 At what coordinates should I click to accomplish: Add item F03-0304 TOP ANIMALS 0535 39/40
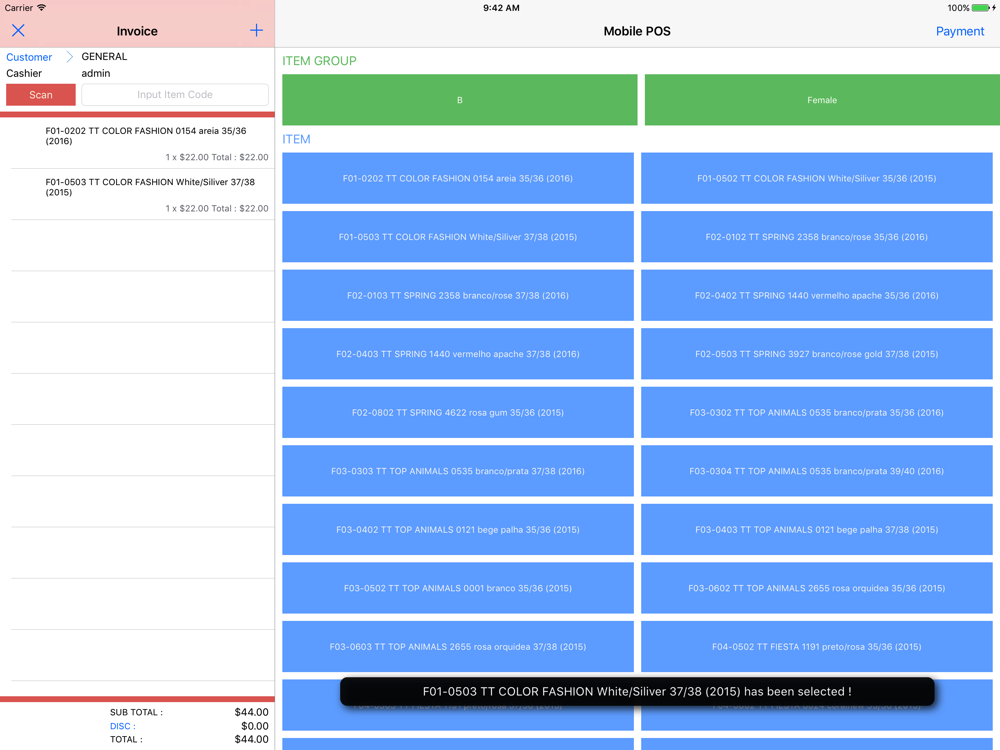(817, 471)
